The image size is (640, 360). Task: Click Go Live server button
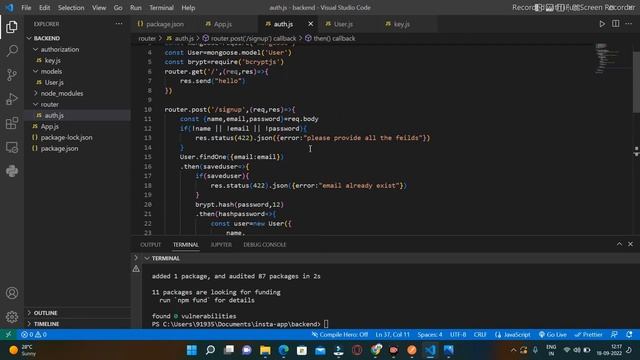(x=553, y=334)
